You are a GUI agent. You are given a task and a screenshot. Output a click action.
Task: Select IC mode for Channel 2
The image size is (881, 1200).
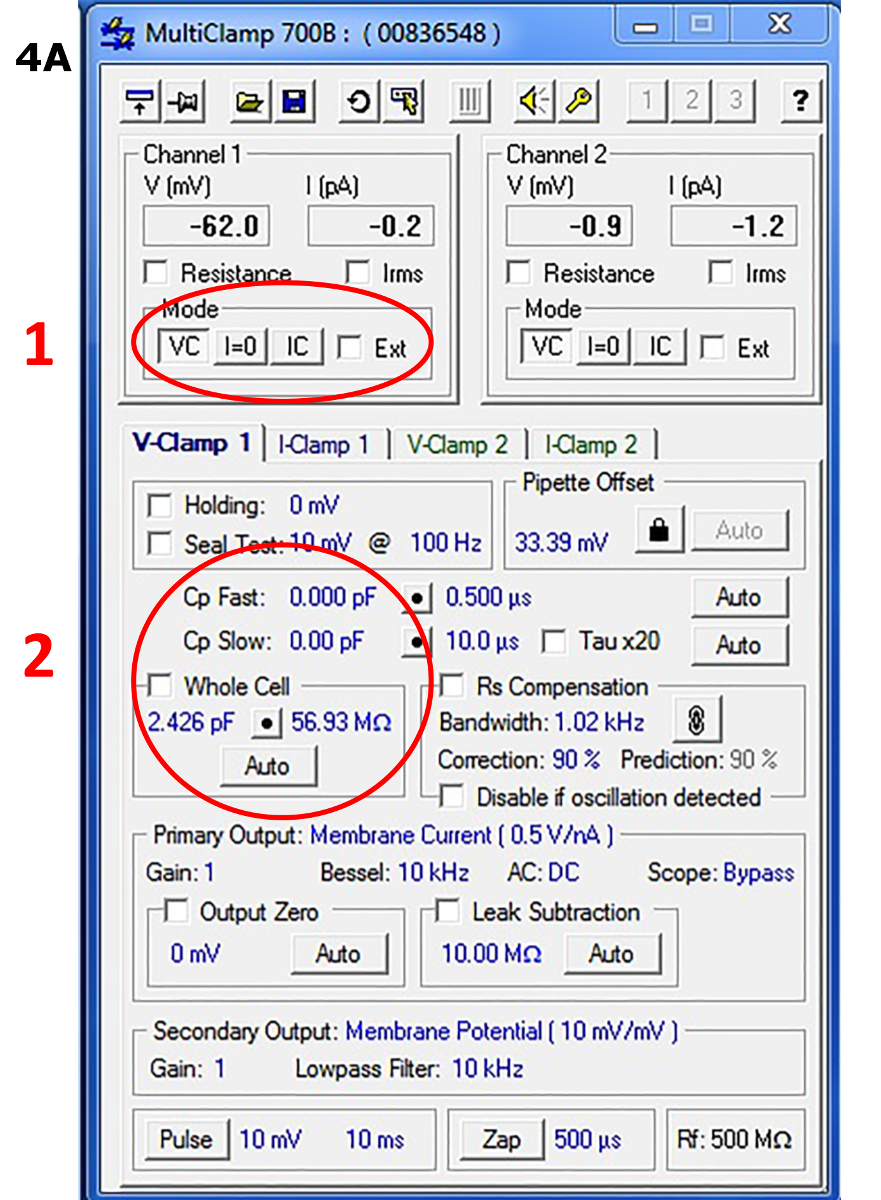click(660, 348)
